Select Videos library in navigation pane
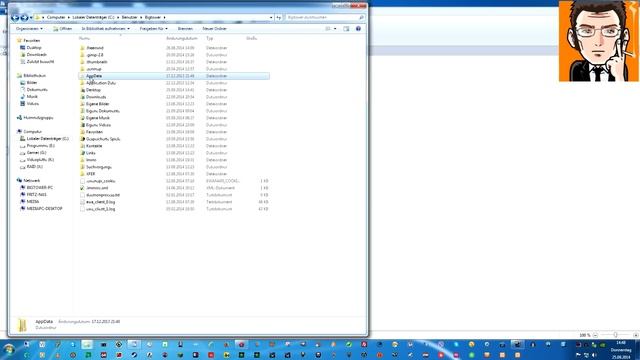The image size is (640, 360). click(x=33, y=104)
